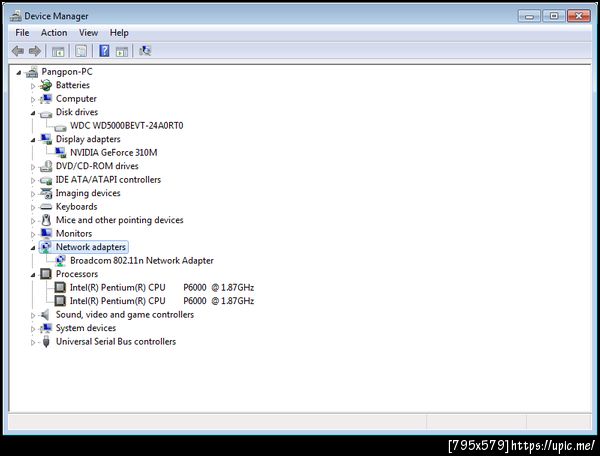The width and height of the screenshot is (600, 456).
Task: Expand the System devices category
Action: click(x=33, y=329)
